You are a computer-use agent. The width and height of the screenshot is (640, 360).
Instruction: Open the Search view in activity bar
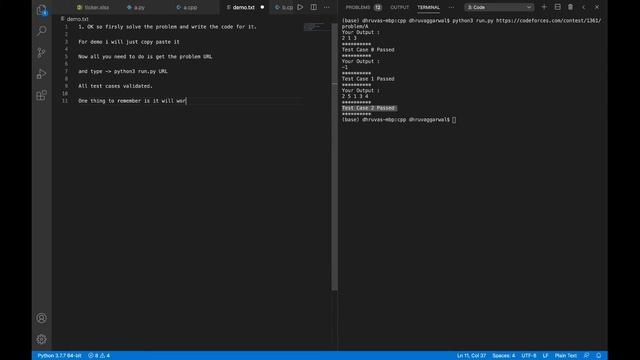point(42,31)
